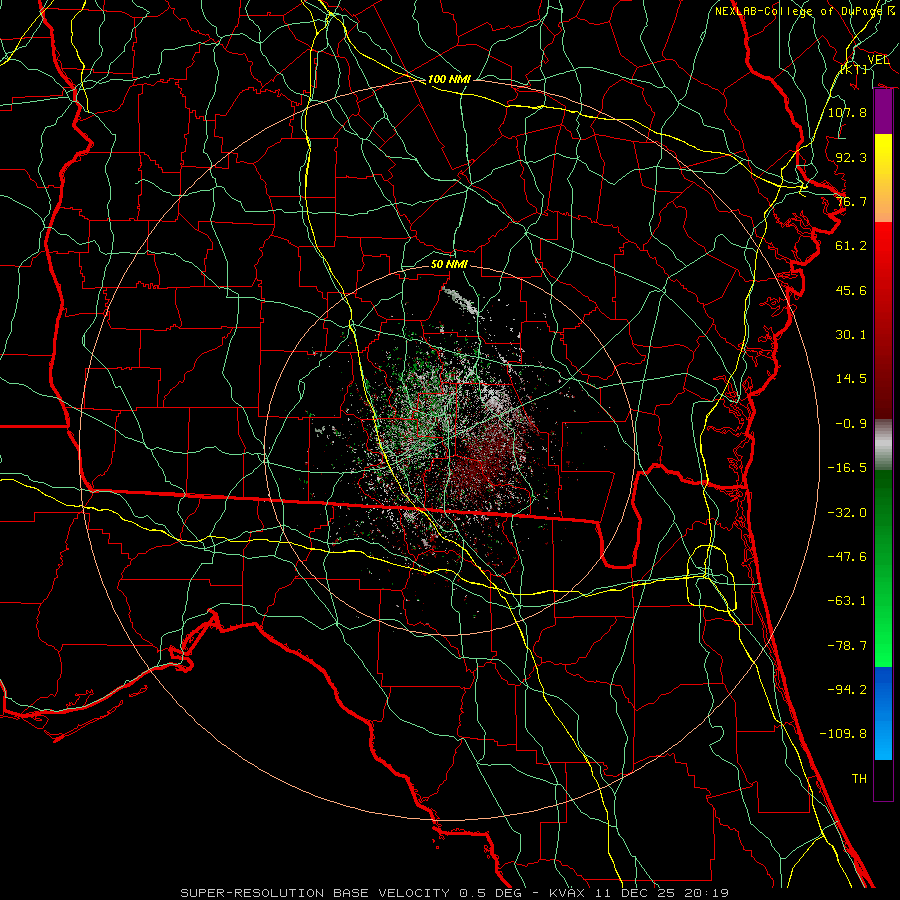This screenshot has height=900, width=900.
Task: Click the Super-Resolution Base Velocity caption
Action: pyautogui.click(x=454, y=893)
